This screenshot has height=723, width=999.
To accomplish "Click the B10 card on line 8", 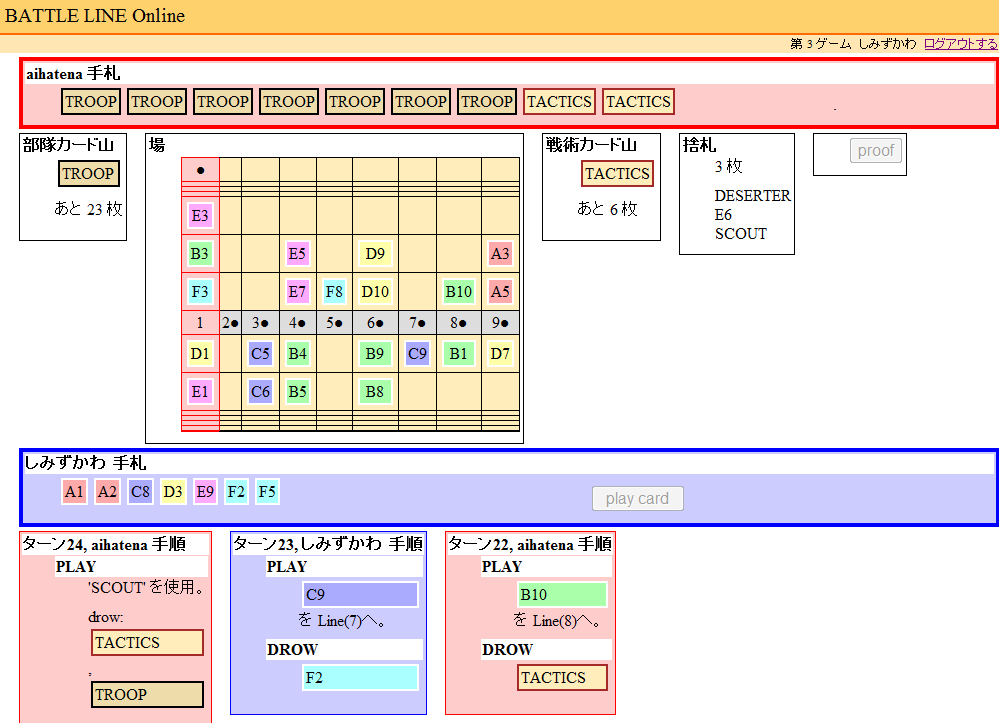I will point(459,292).
